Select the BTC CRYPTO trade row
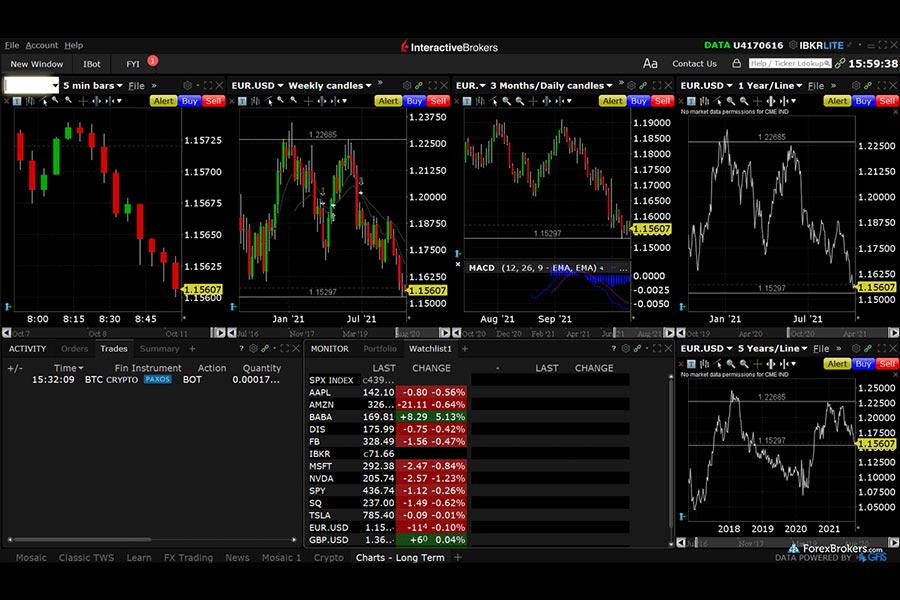Viewport: 900px width, 600px height. coord(152,380)
